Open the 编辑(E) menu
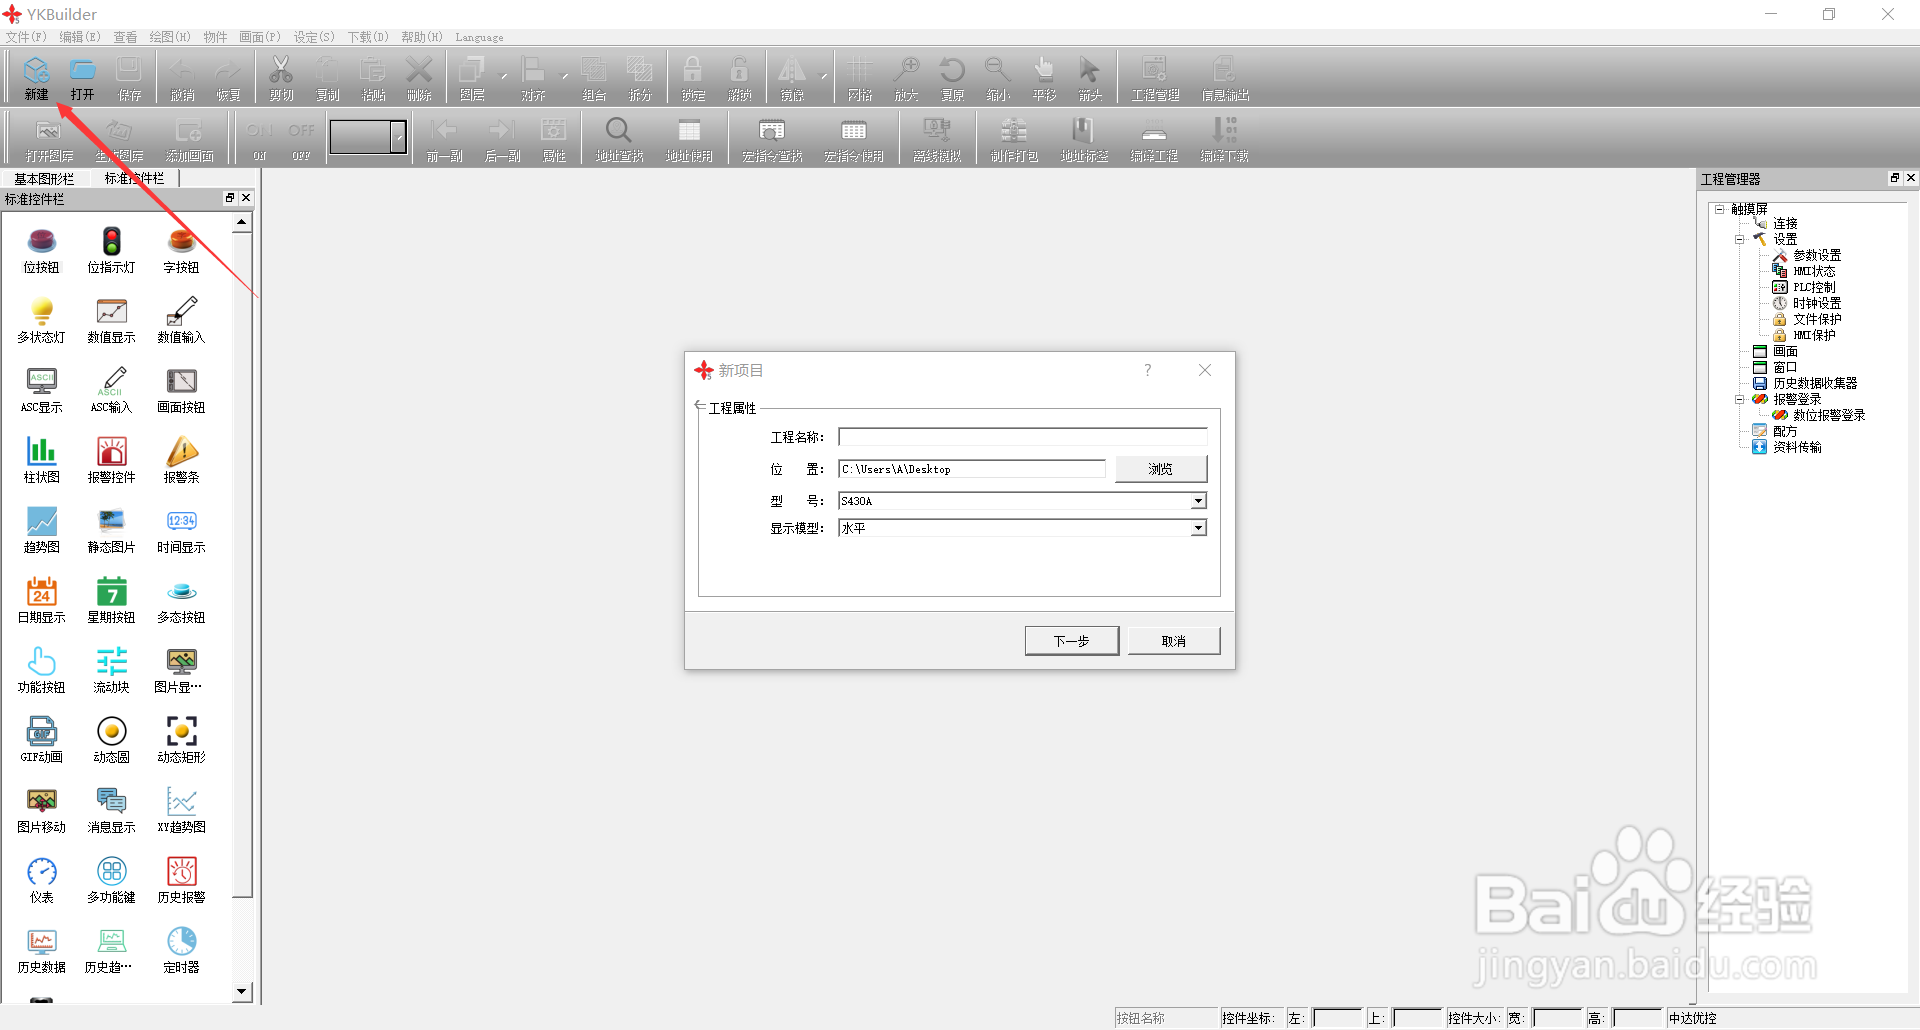The height and width of the screenshot is (1030, 1920). coord(80,37)
